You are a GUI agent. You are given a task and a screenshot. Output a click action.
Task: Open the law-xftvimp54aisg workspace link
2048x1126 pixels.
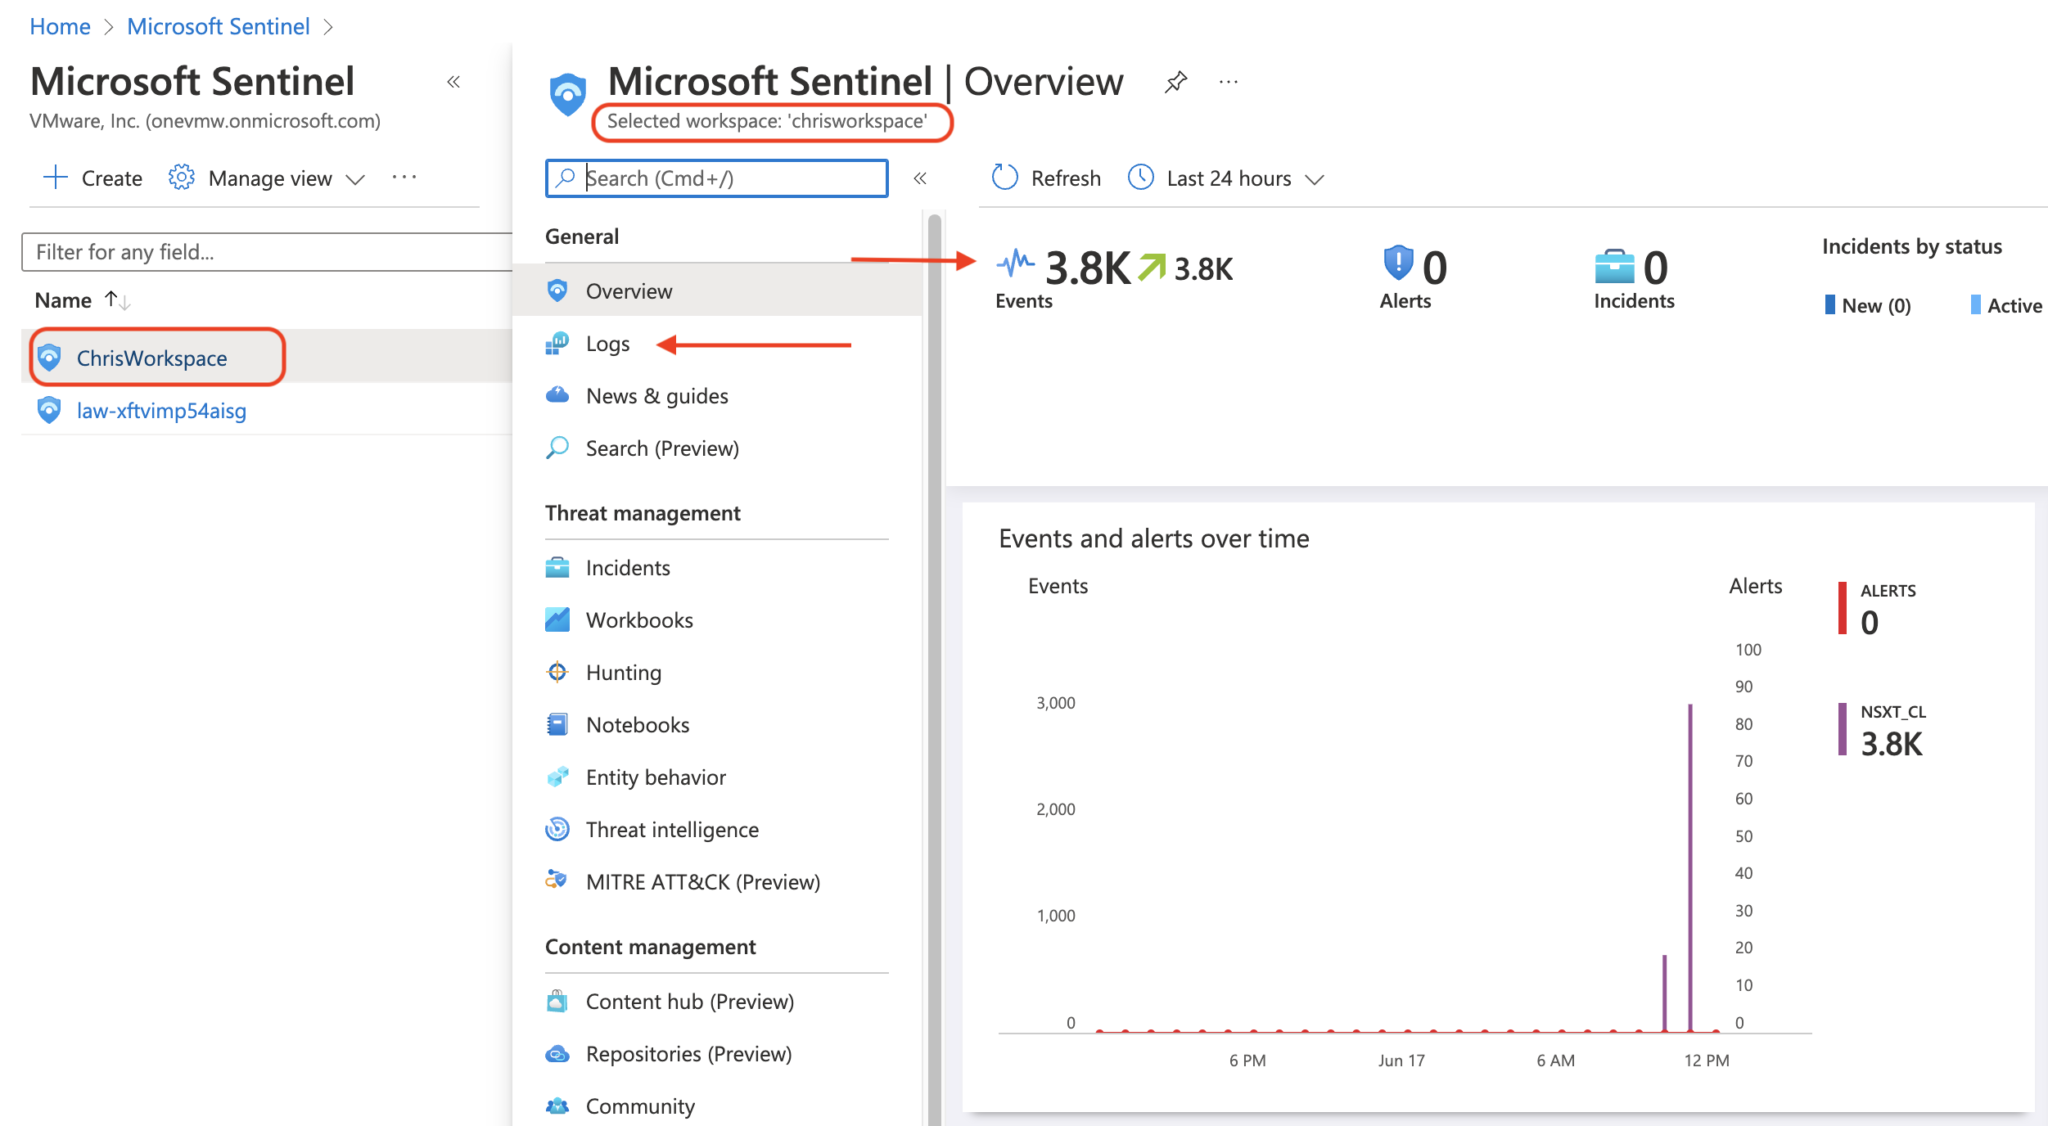[161, 410]
